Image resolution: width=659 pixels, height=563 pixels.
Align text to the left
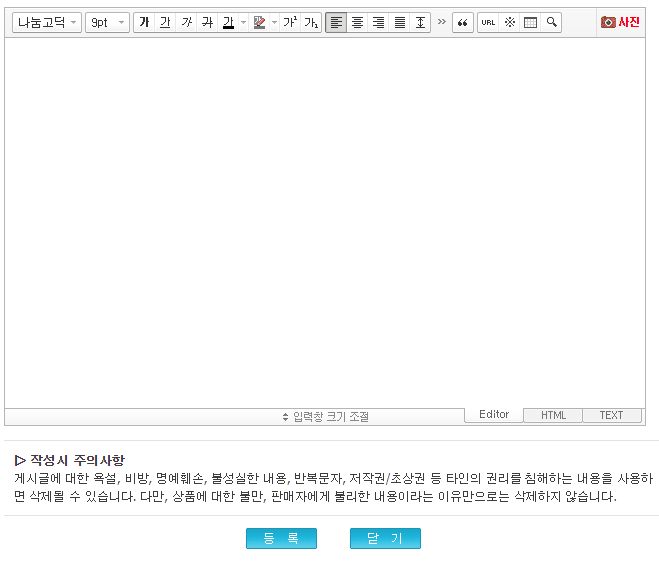pyautogui.click(x=336, y=22)
